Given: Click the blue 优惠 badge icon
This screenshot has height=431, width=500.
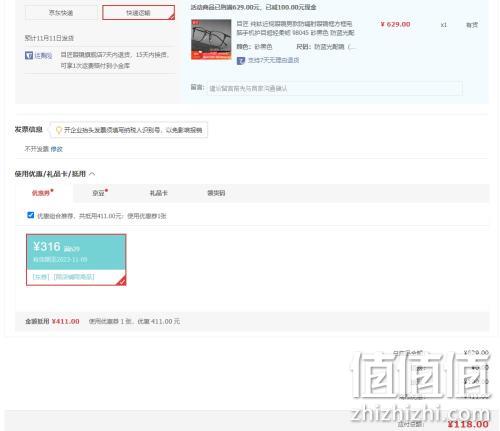Looking at the screenshot, I should point(29,55).
